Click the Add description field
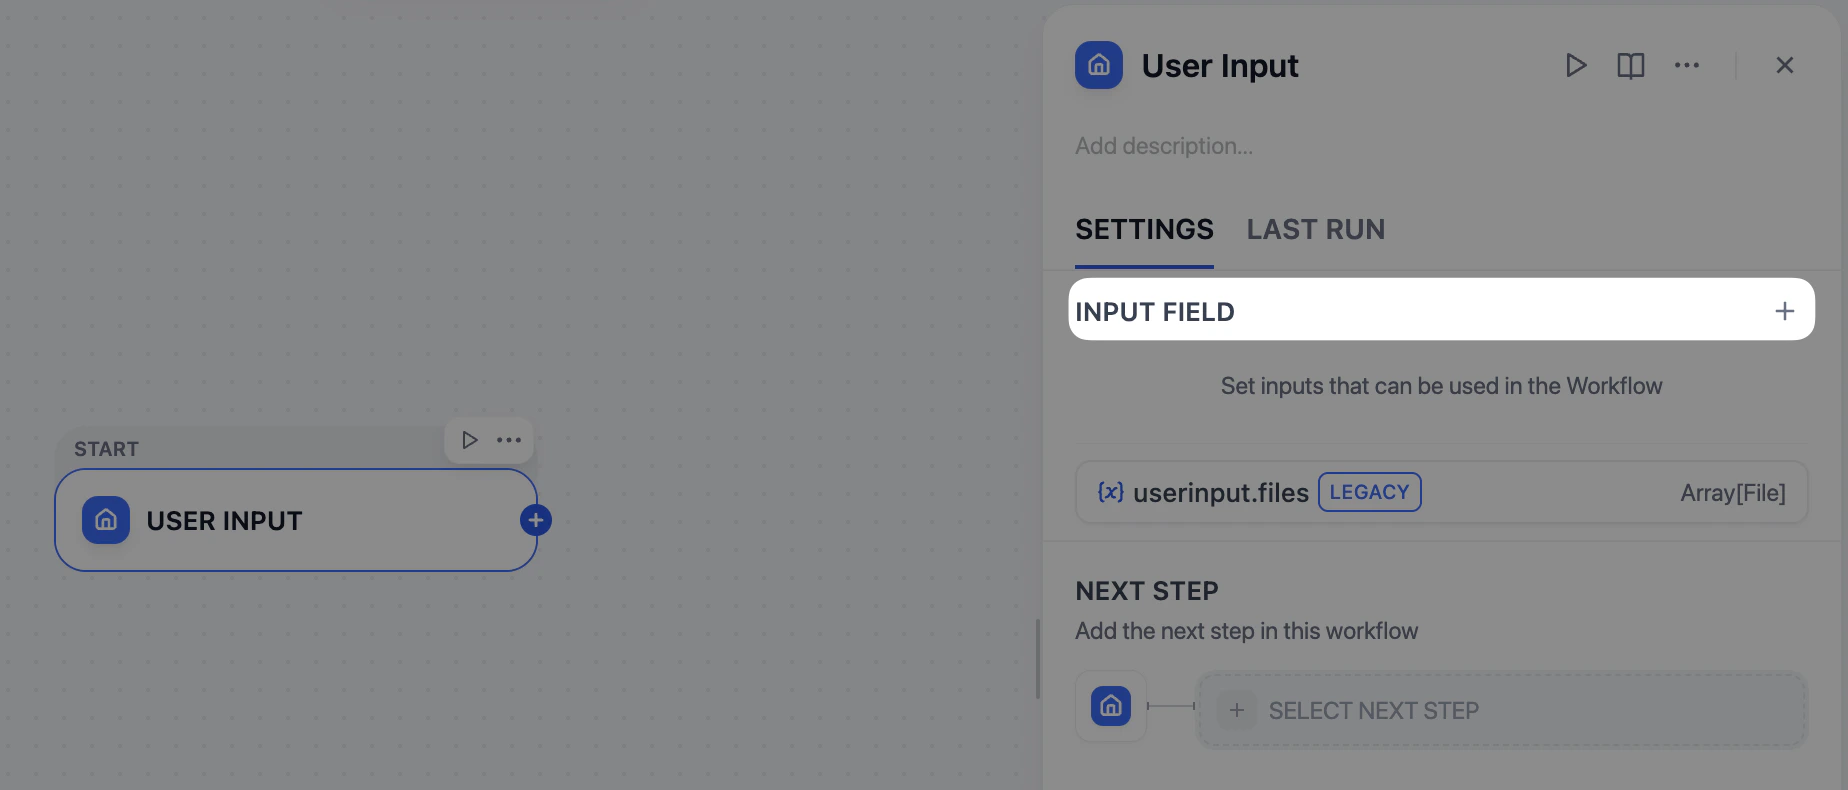1848x790 pixels. [1163, 146]
